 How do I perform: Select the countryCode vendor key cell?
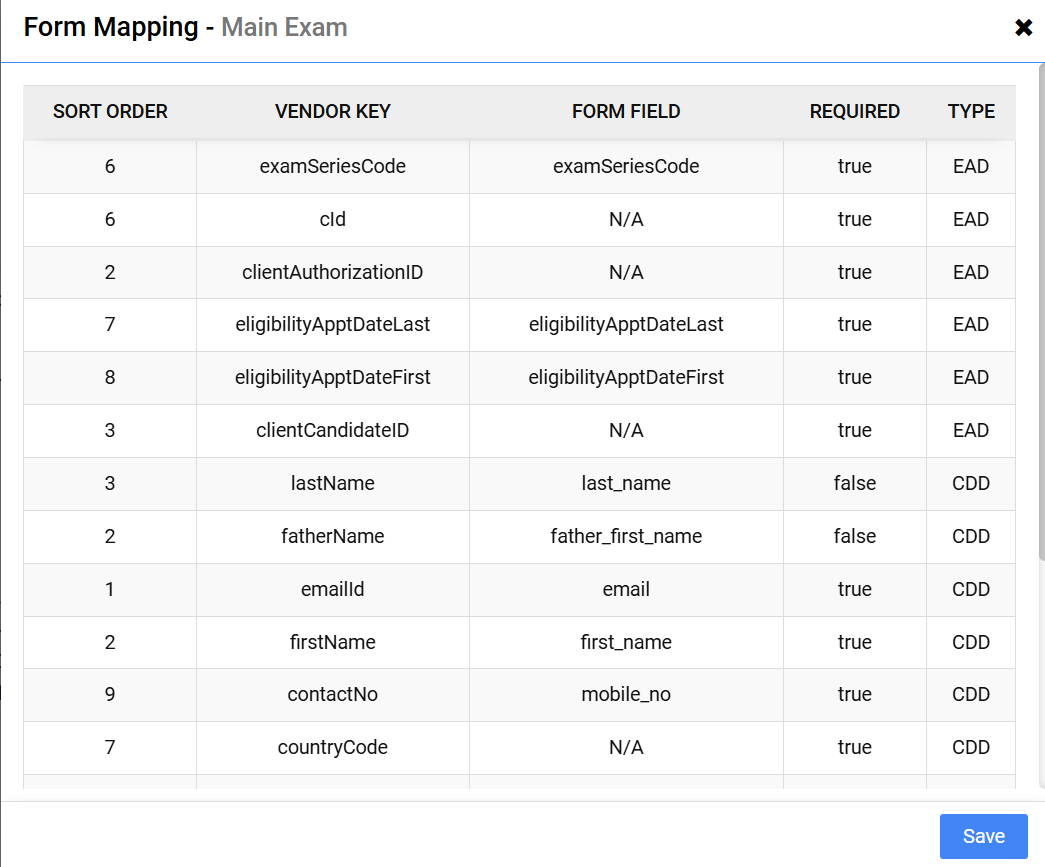pos(332,747)
